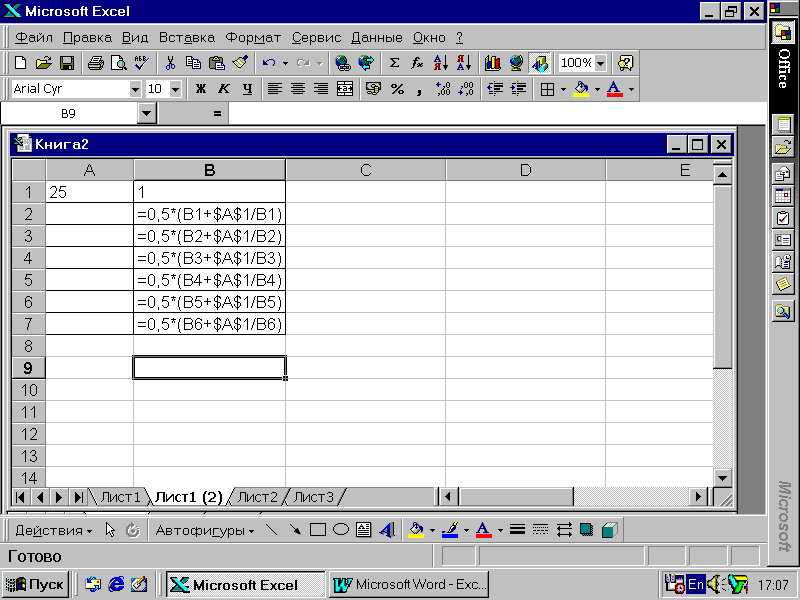The image size is (800, 600).
Task: Click the Microsoft Excel taskbar button
Action: click(x=245, y=584)
